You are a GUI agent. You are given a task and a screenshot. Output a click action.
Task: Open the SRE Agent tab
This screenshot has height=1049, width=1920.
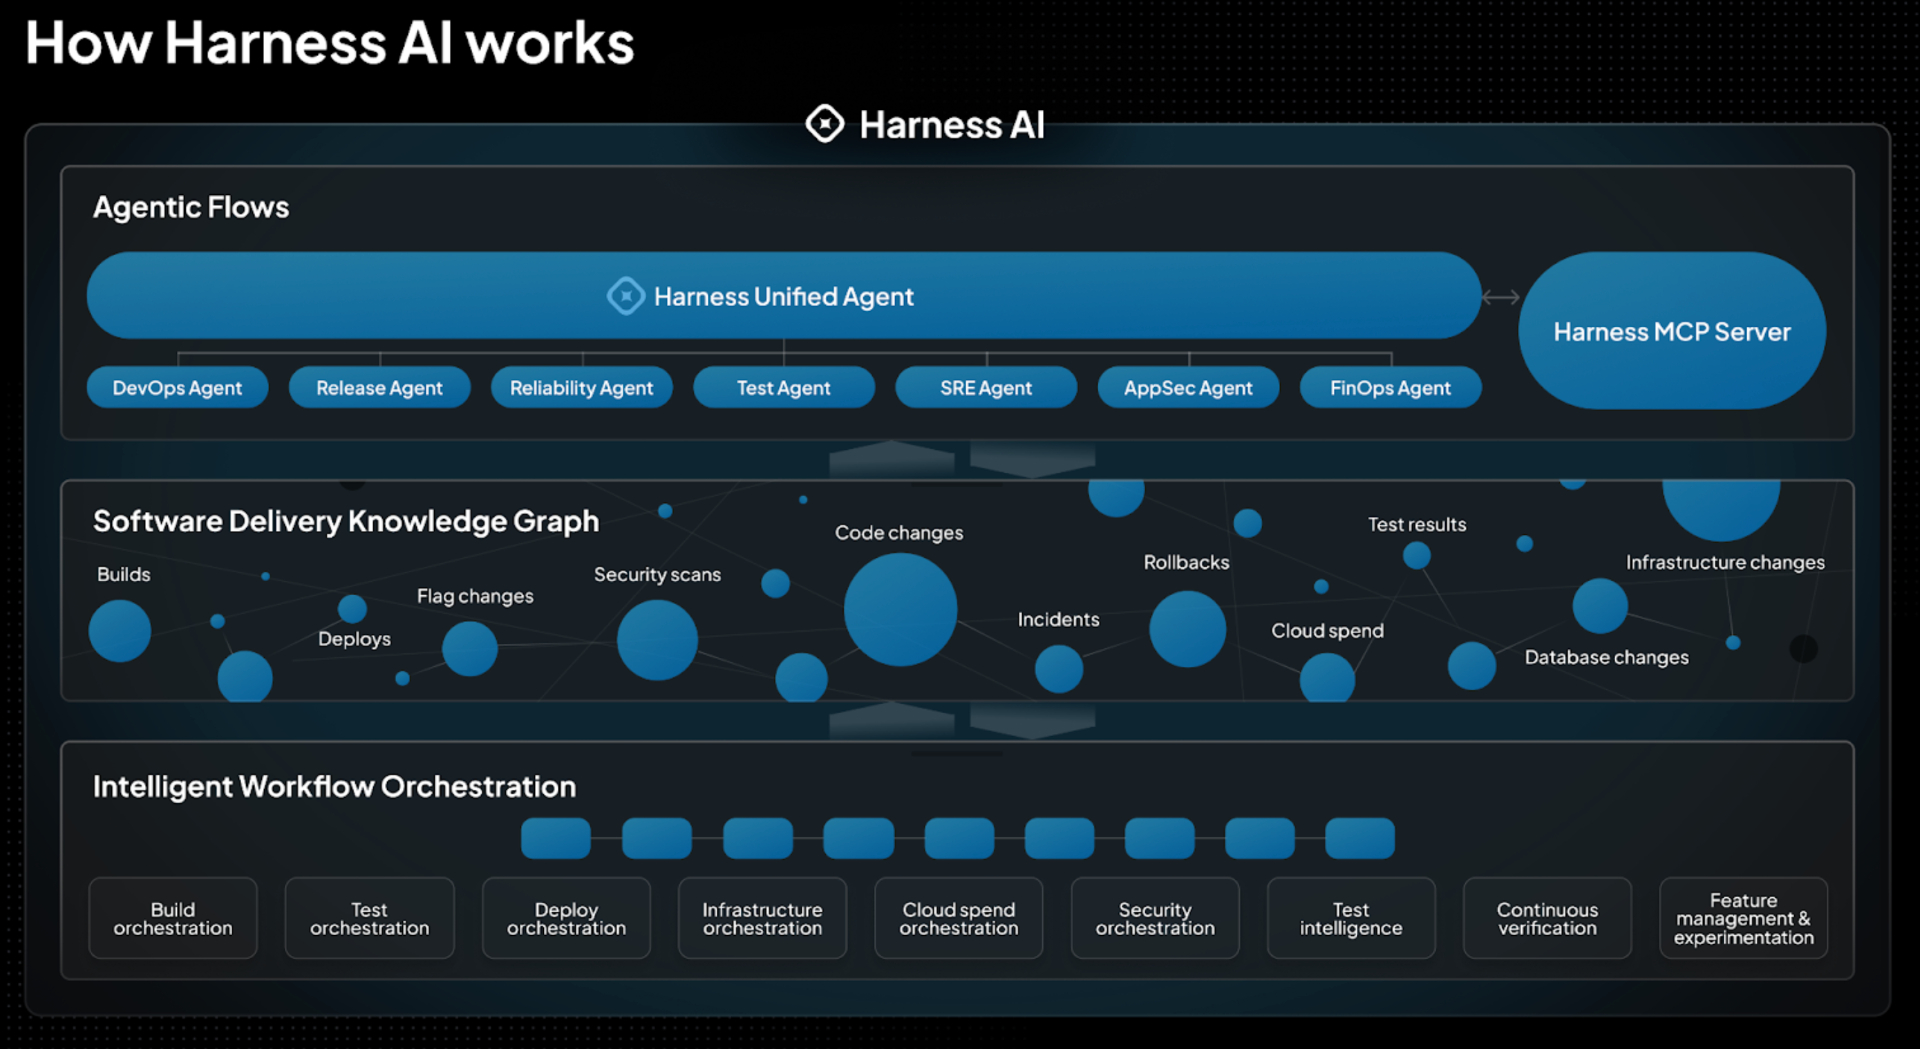(x=986, y=387)
